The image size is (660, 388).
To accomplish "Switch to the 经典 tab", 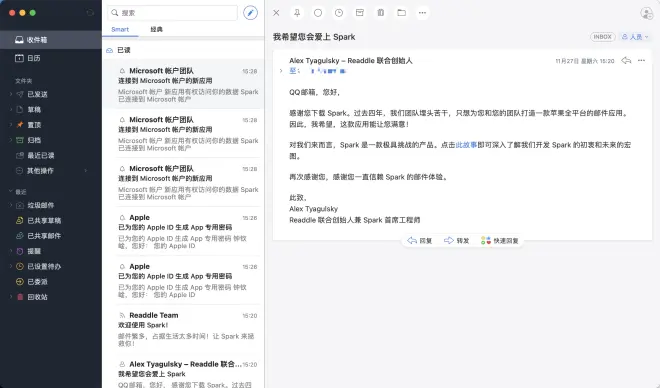I will click(x=157, y=29).
